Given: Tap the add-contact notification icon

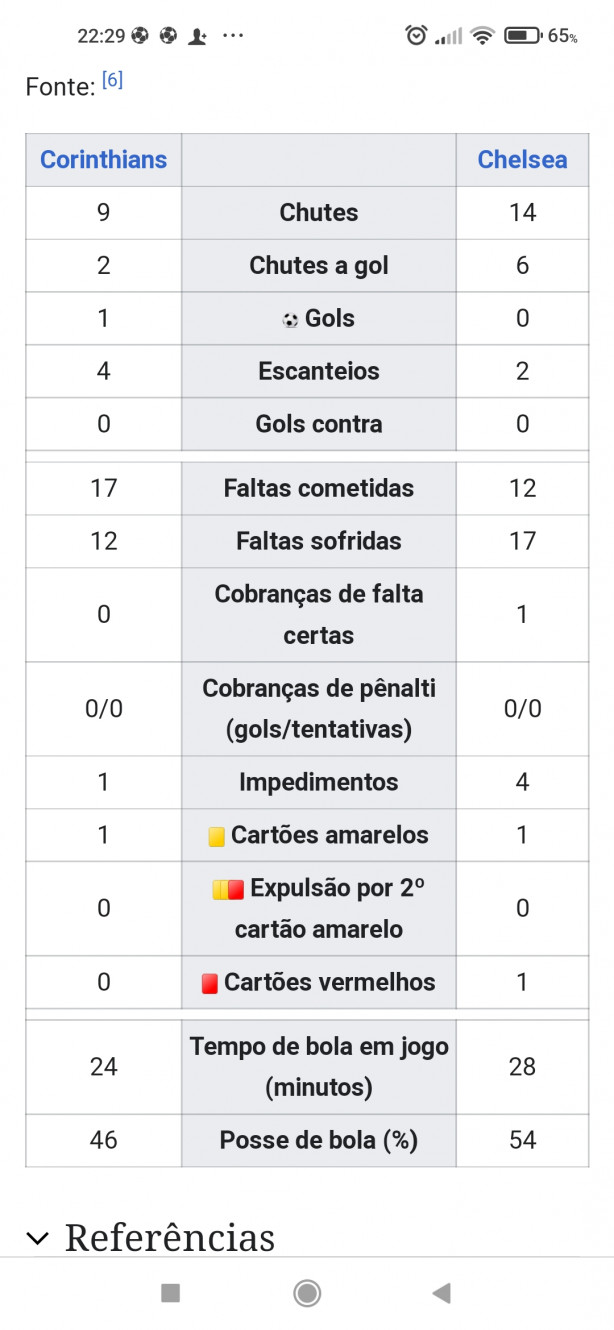Looking at the screenshot, I should 198,36.
